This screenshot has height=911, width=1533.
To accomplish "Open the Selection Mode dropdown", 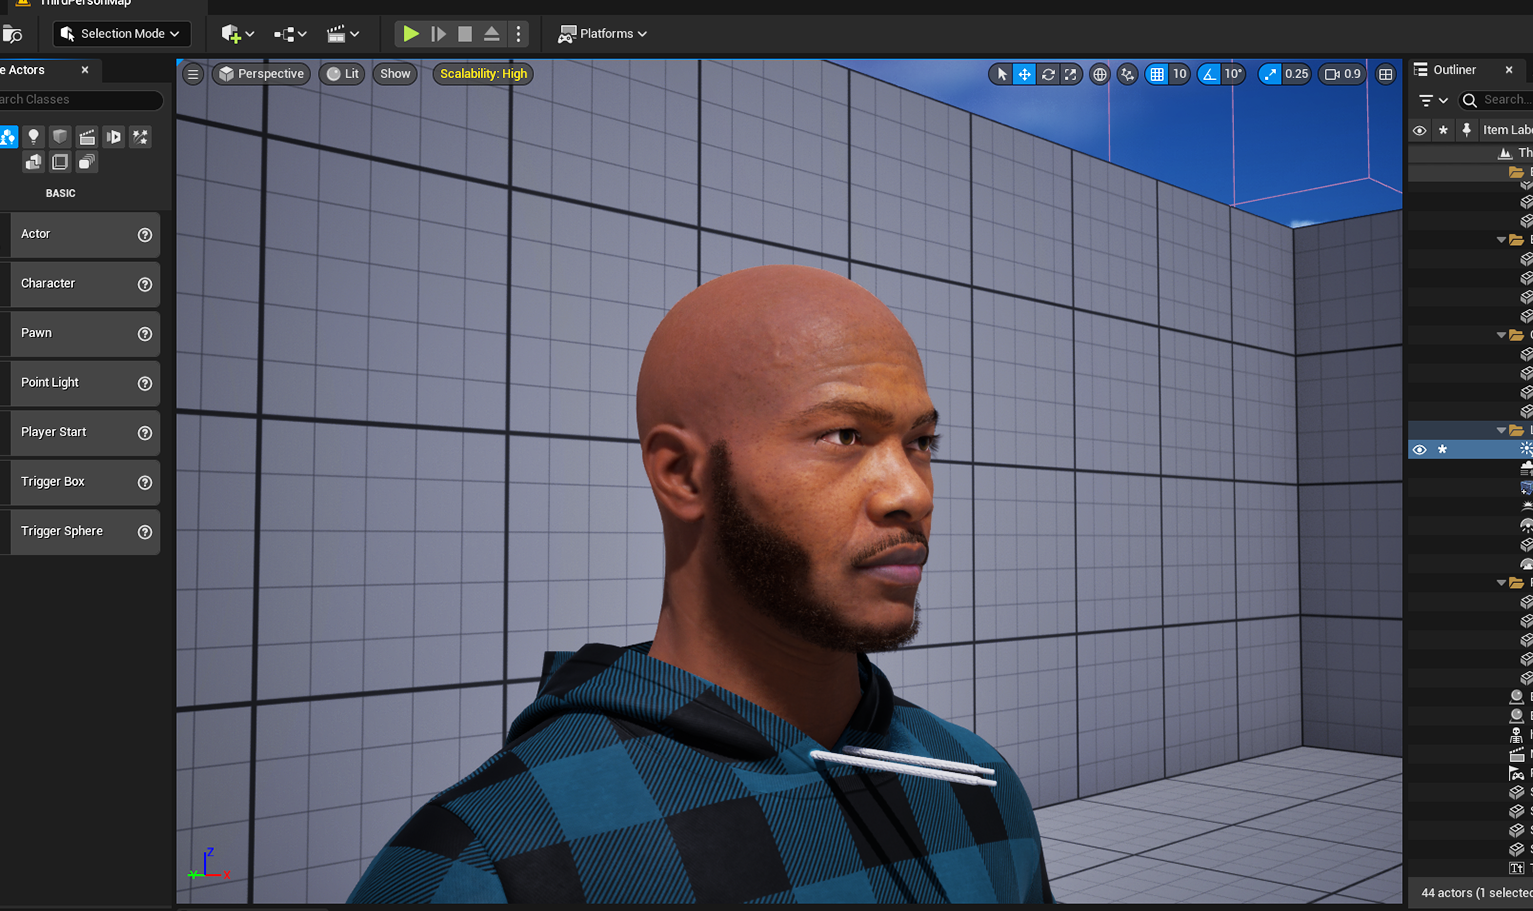I will [x=121, y=34].
